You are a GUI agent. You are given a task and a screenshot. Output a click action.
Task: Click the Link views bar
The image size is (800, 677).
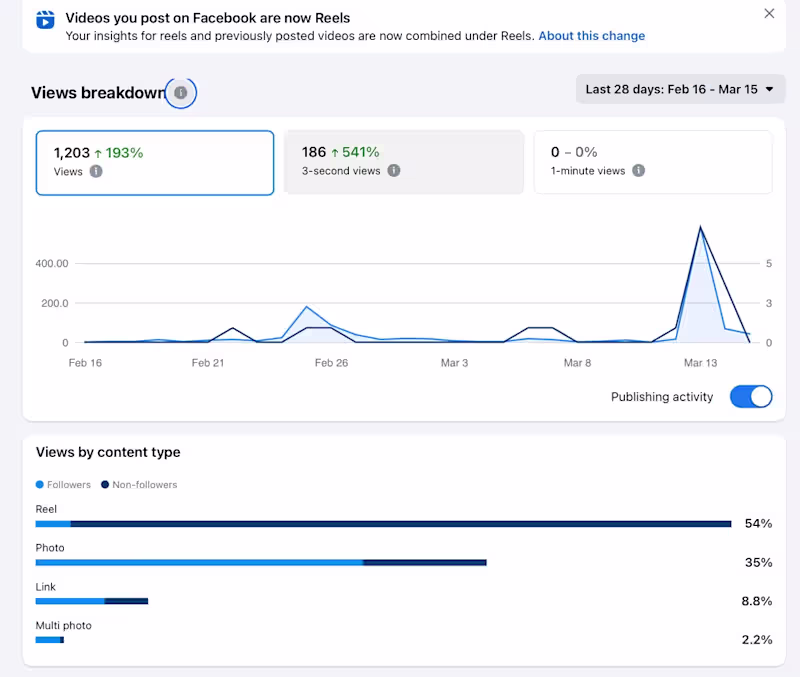(92, 601)
